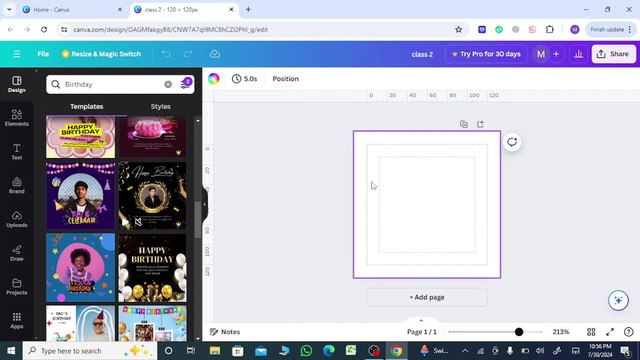Enter fullscreen present mode

pos(610,332)
